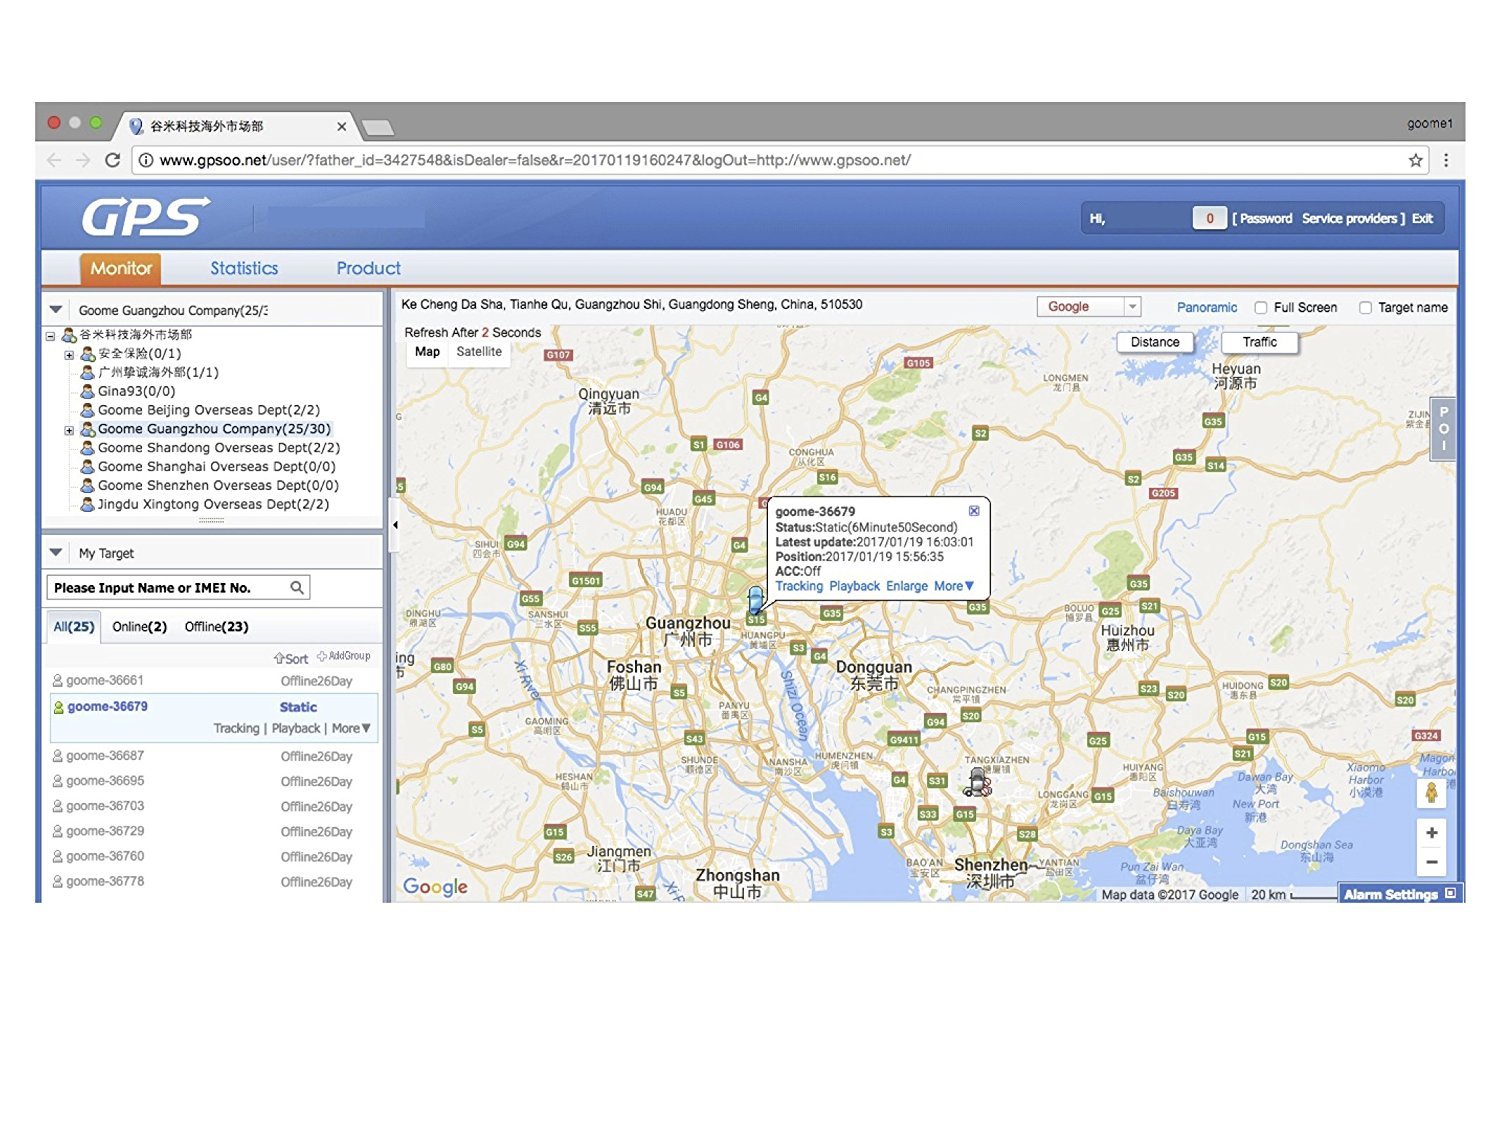Viewport: 1500px width, 1125px height.
Task: Collapse the left sidebar with the arrow handle
Action: [395, 524]
